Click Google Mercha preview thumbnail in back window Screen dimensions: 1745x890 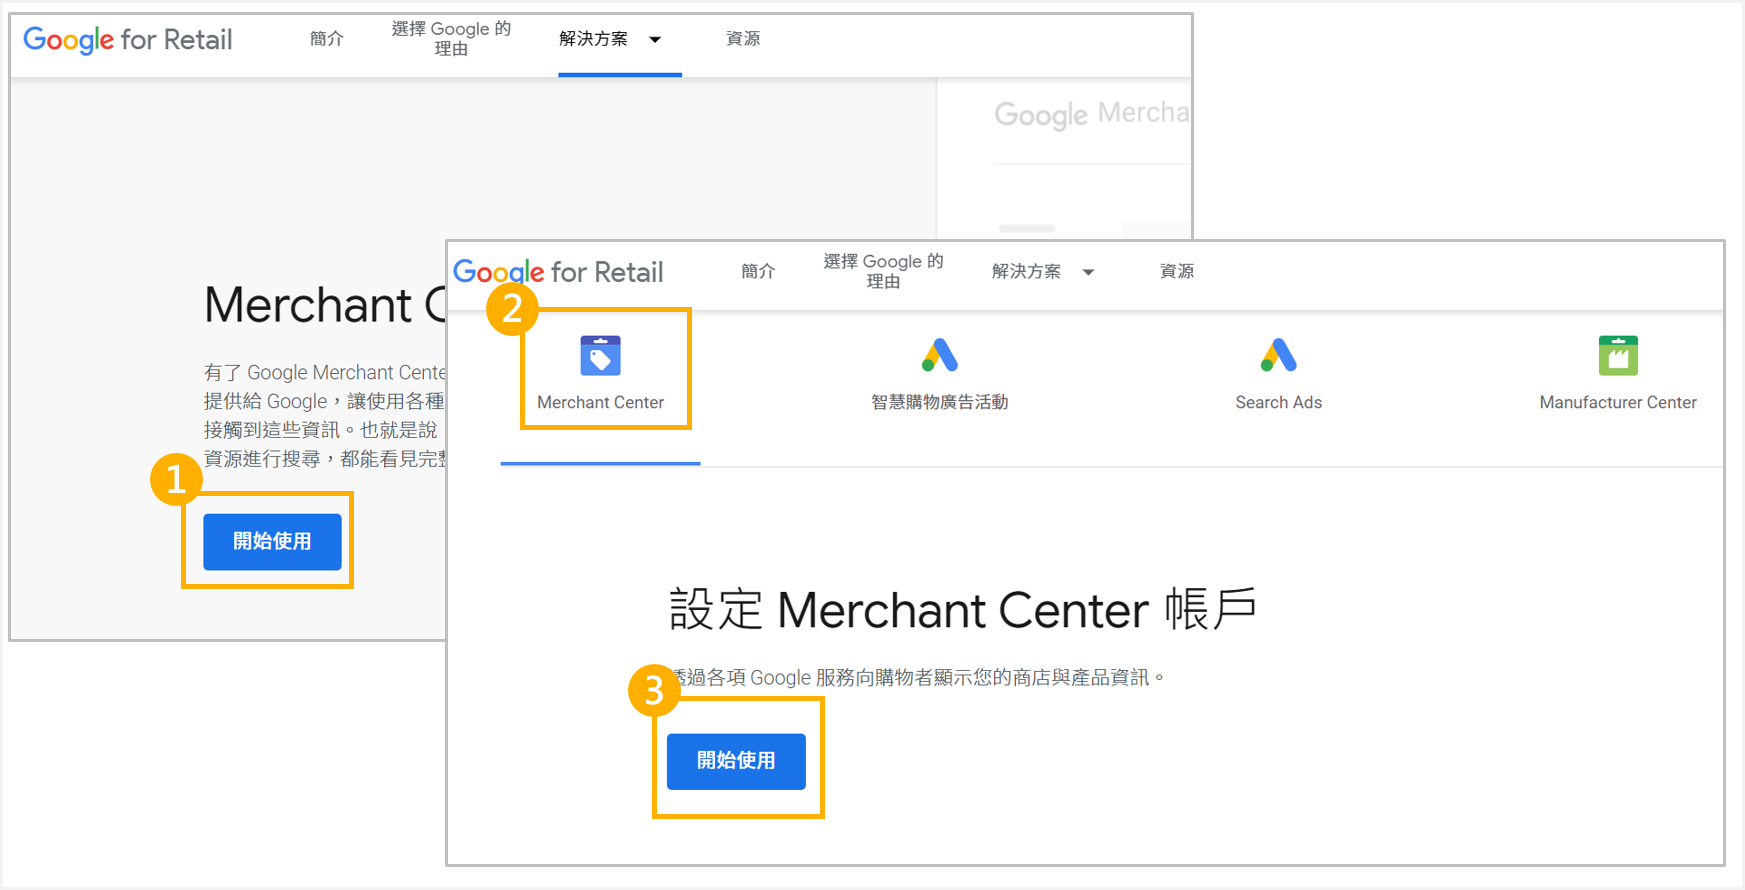point(1092,114)
